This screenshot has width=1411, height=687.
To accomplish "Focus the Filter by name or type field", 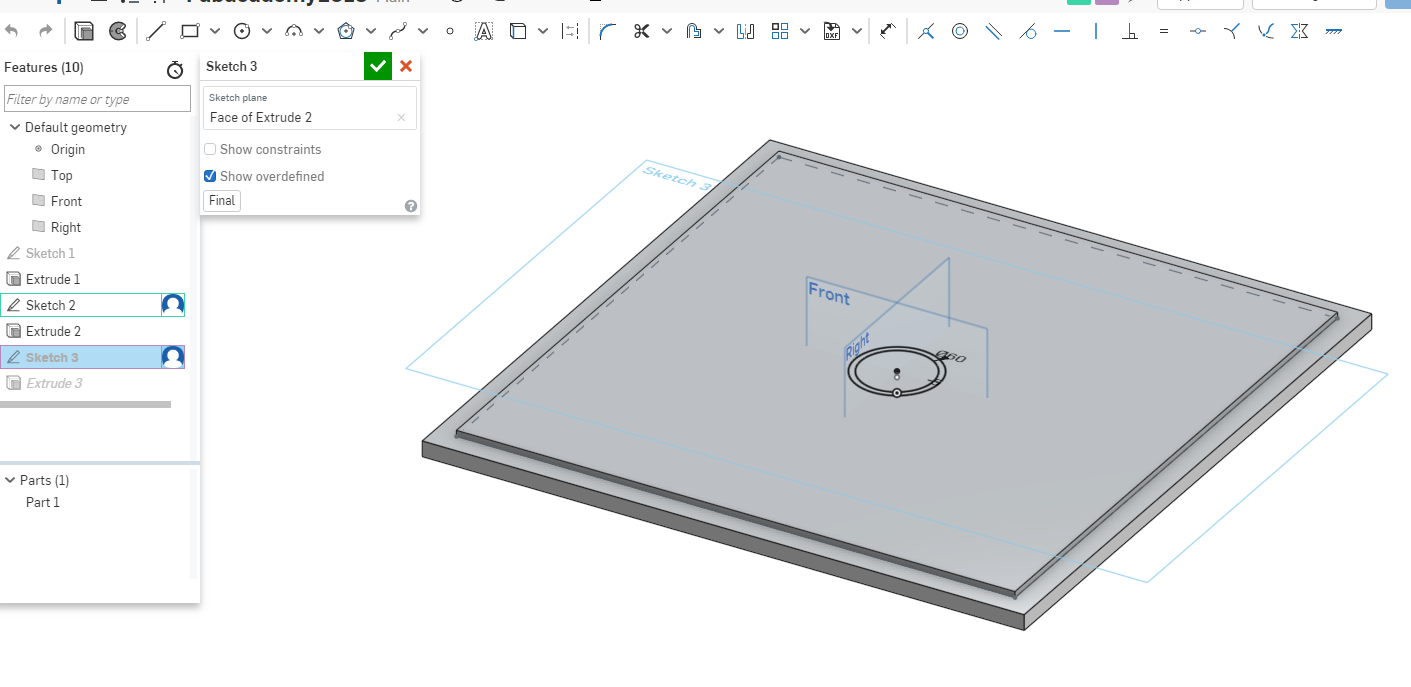I will [97, 99].
